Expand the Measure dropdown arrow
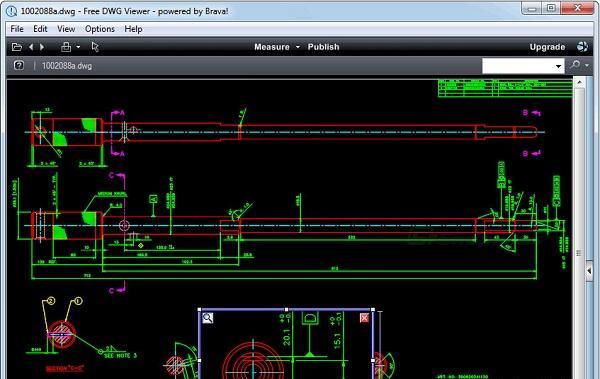600x379 pixels. (298, 47)
